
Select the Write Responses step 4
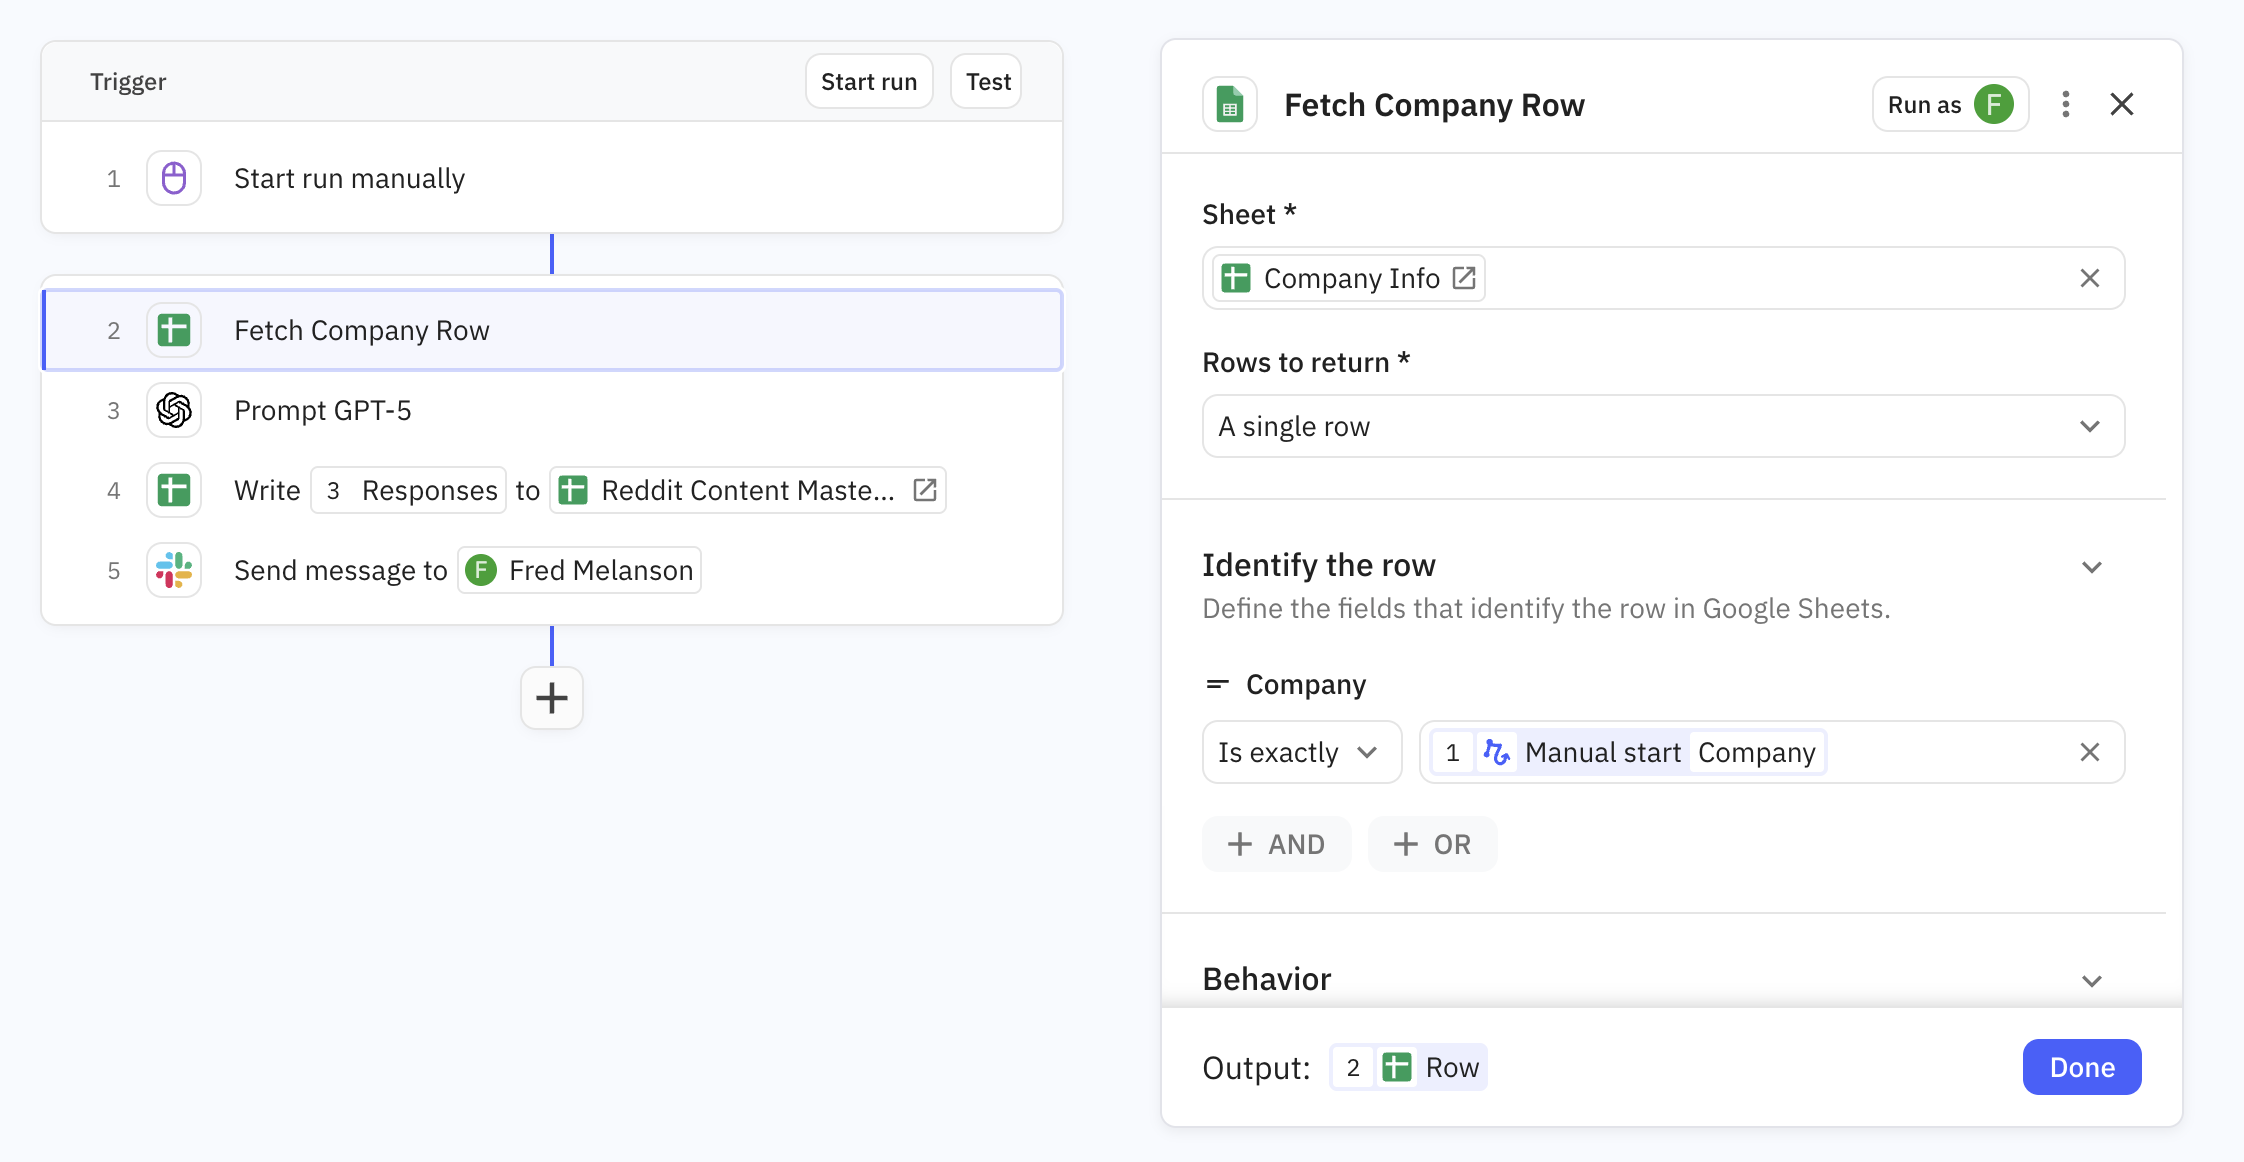tap(267, 490)
